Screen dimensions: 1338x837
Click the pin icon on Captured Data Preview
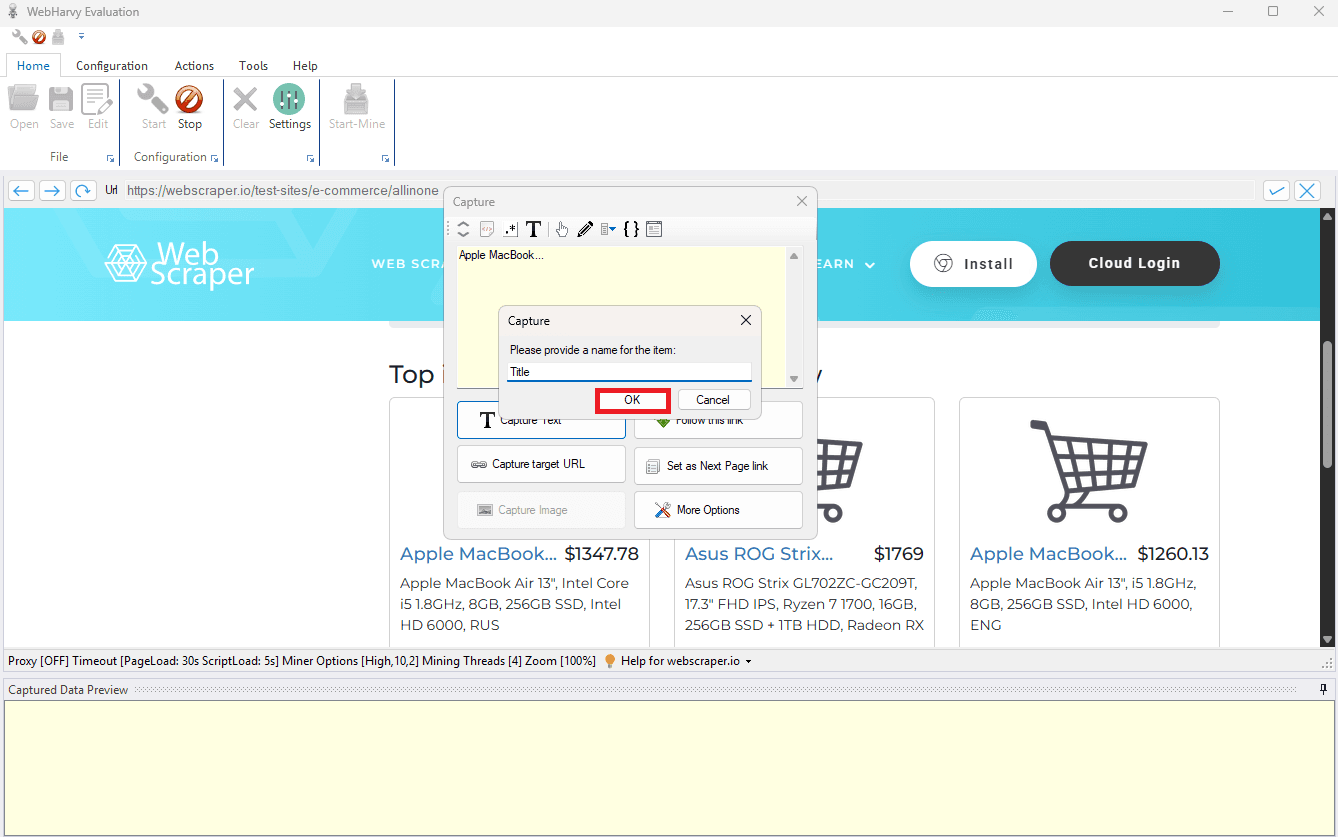pos(1323,689)
